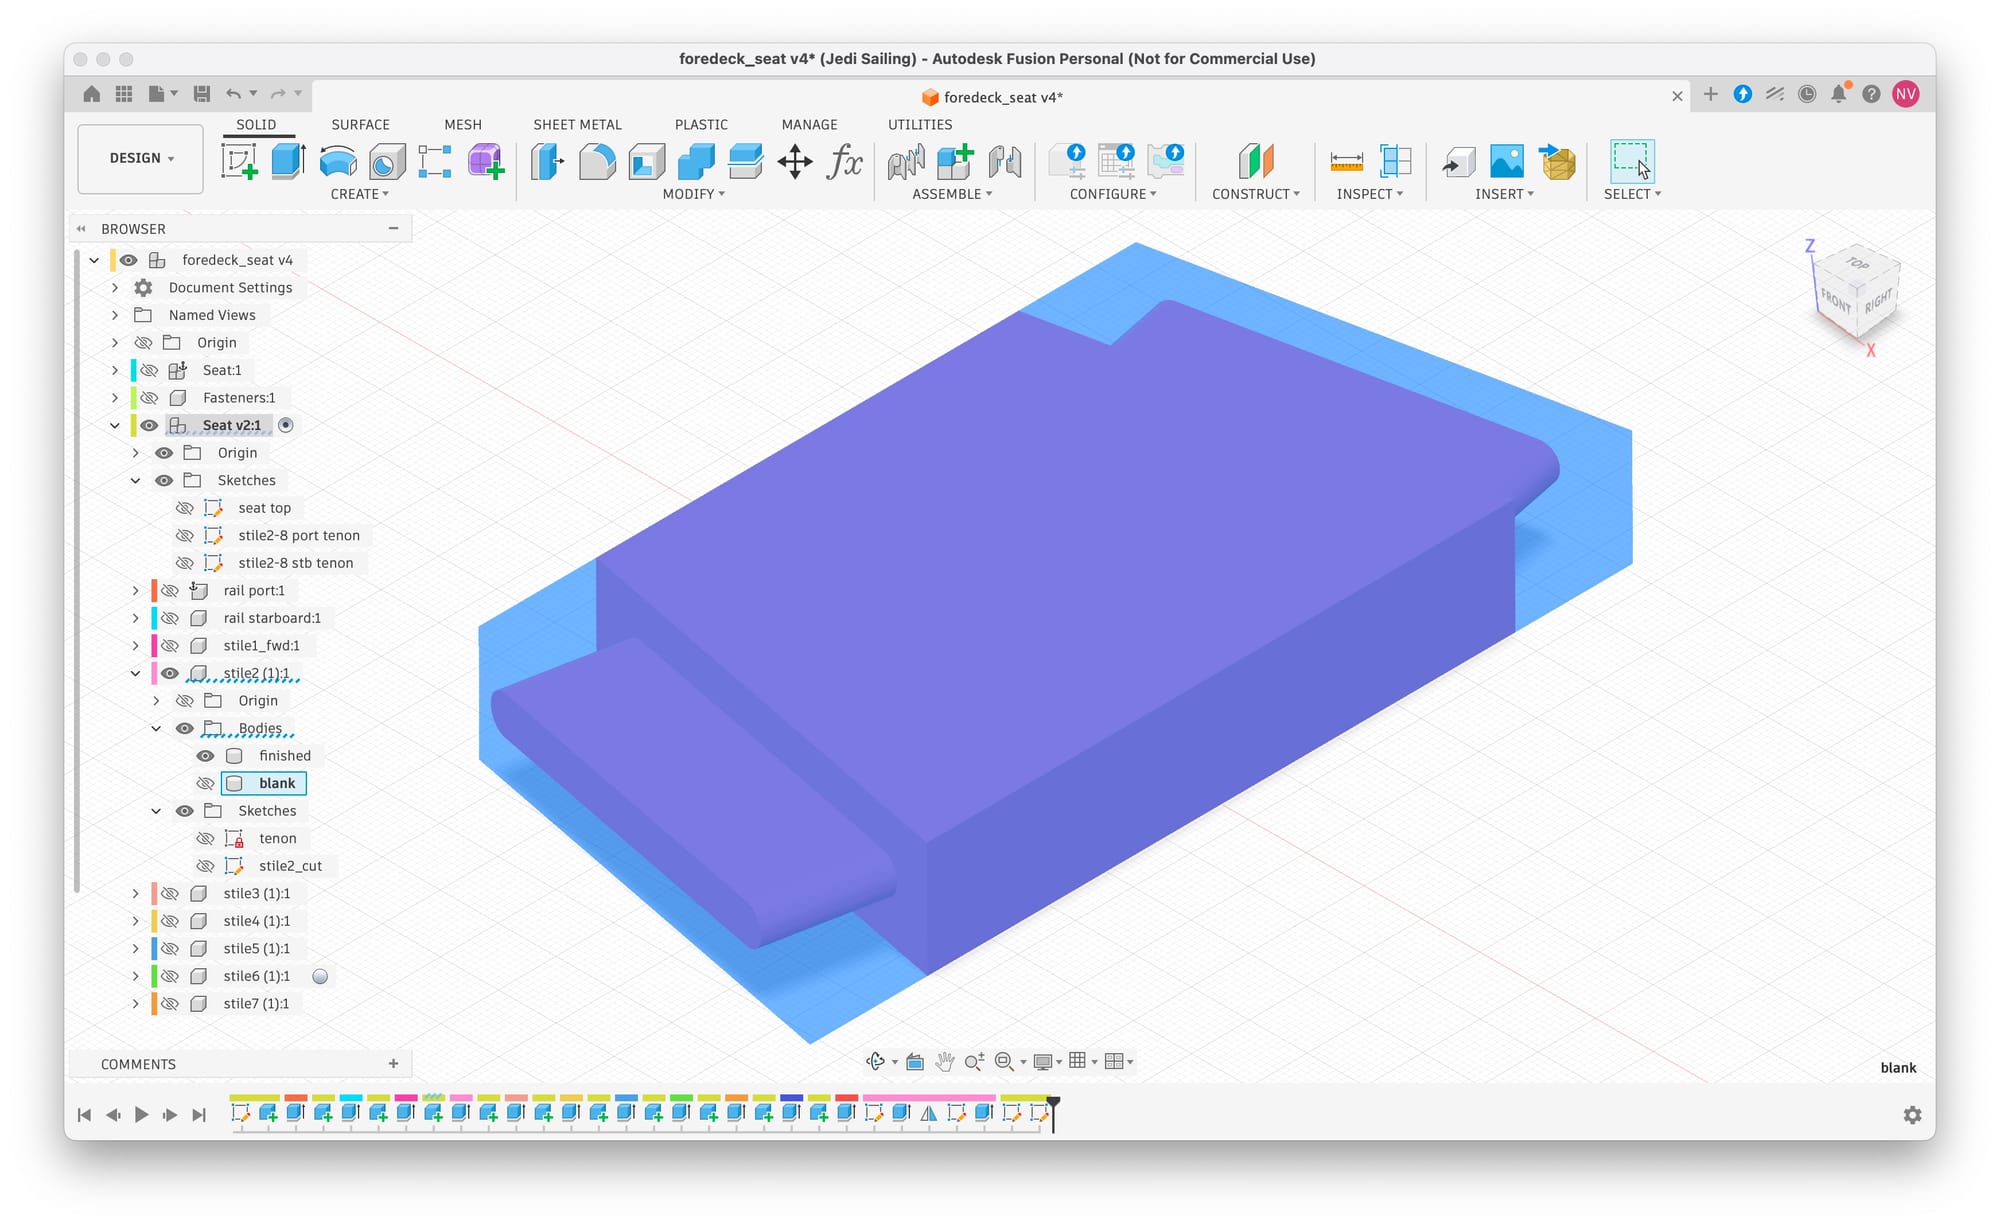Image resolution: width=2000 pixels, height=1225 pixels.
Task: Expand stile3 (1):1 component
Action: (x=136, y=894)
